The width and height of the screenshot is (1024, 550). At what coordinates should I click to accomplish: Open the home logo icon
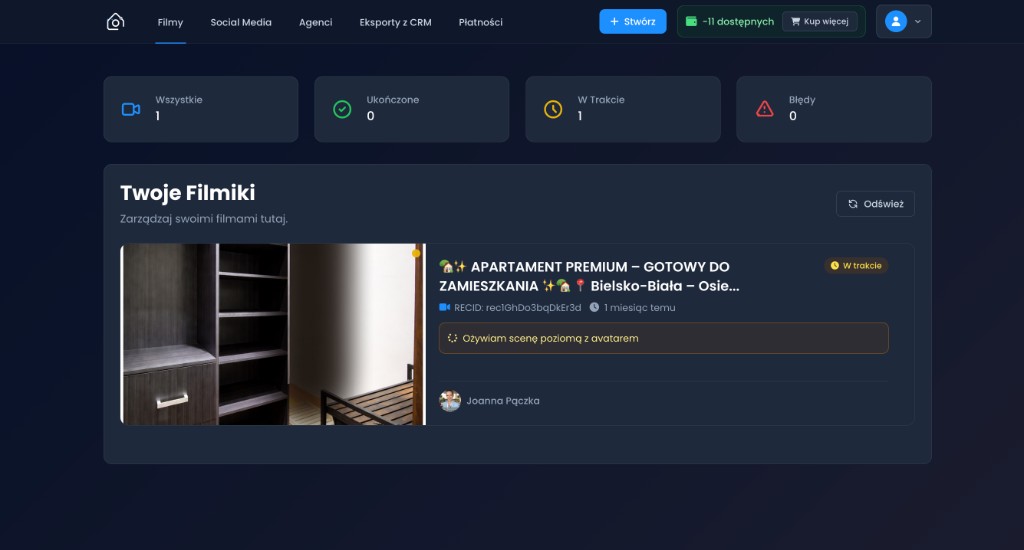pos(116,22)
